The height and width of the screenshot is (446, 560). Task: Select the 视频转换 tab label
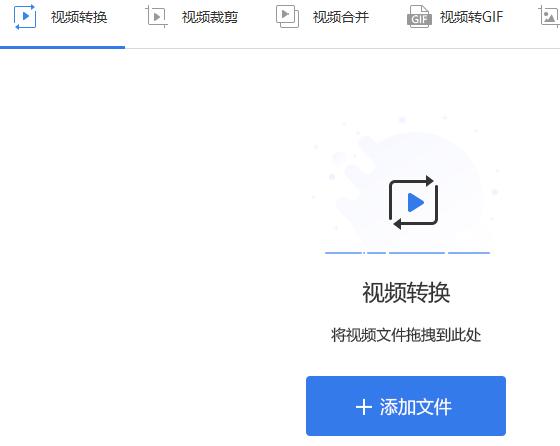[79, 17]
